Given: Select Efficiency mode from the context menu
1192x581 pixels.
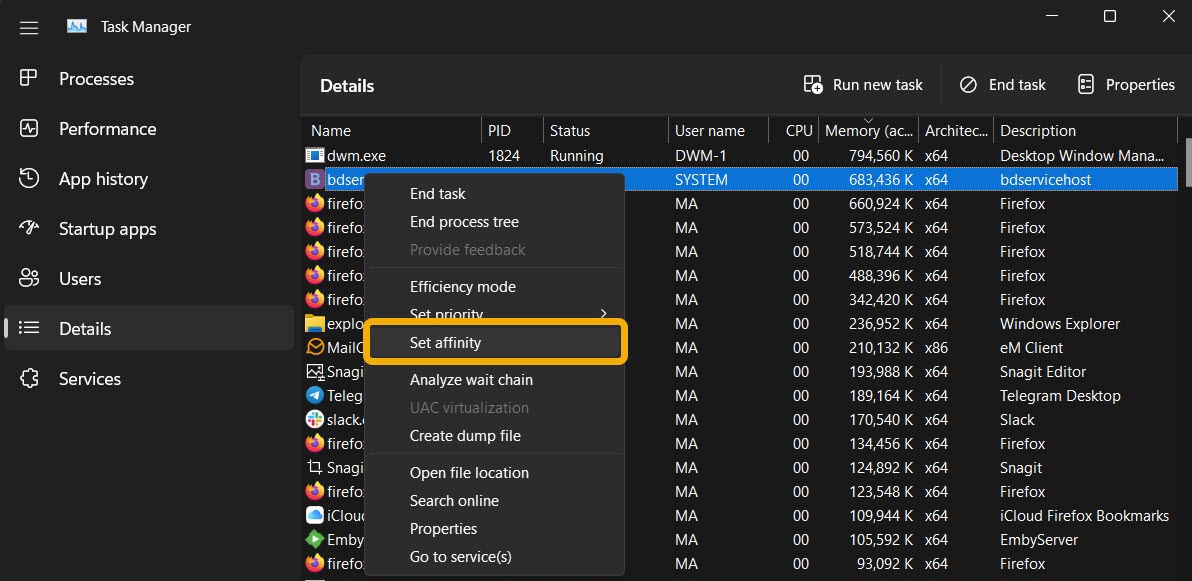Looking at the screenshot, I should [463, 286].
